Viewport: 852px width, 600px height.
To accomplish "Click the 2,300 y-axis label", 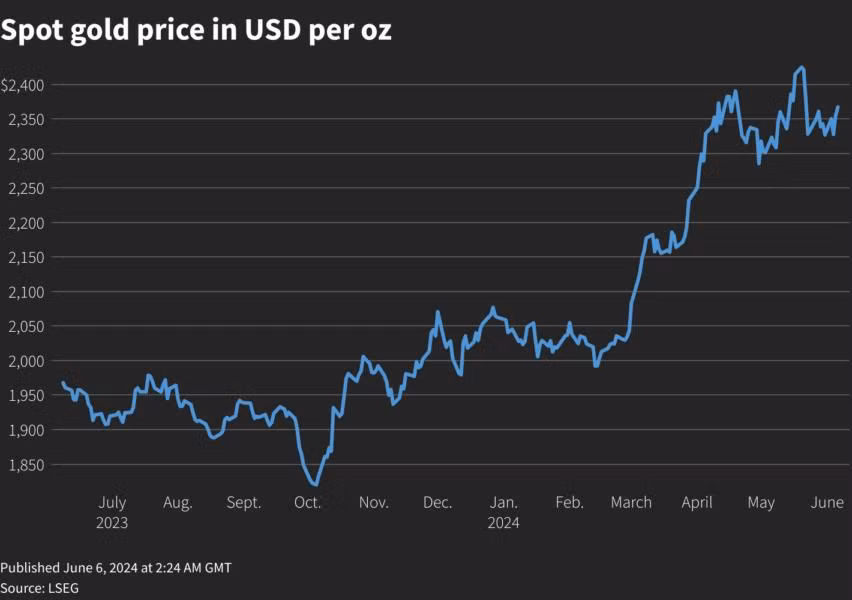I will pyautogui.click(x=27, y=154).
